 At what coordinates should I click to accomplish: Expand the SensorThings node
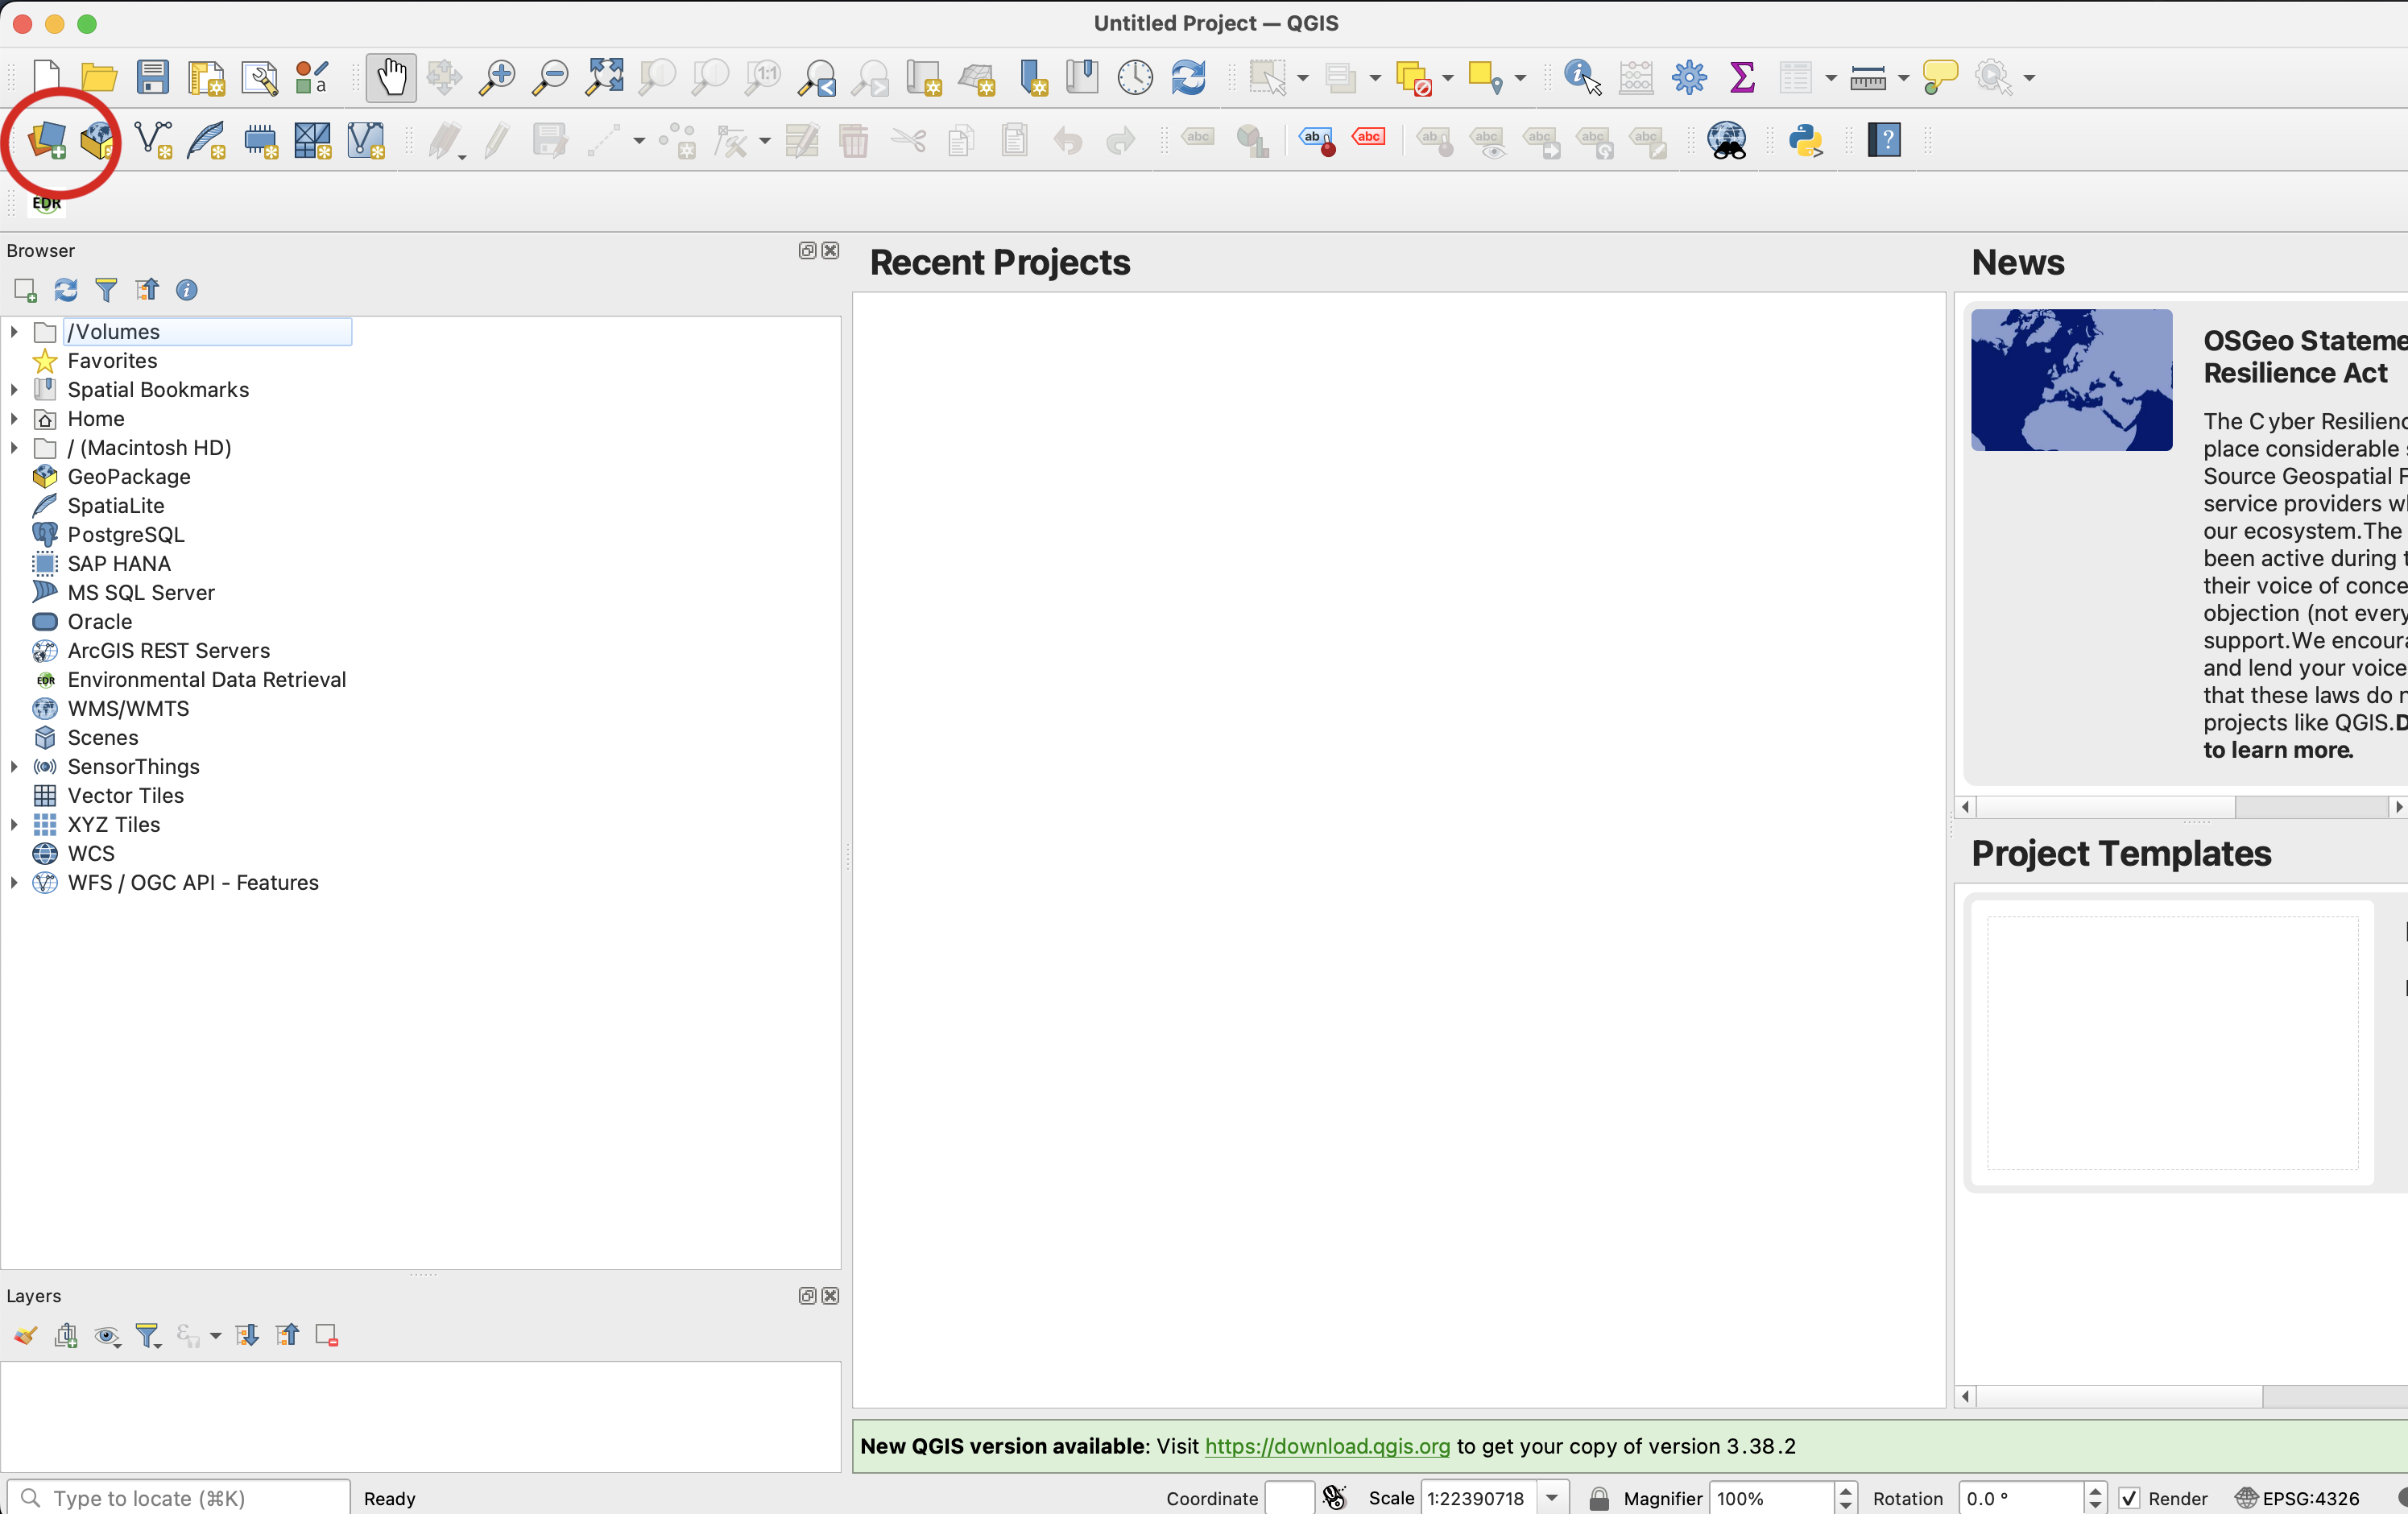(x=14, y=766)
